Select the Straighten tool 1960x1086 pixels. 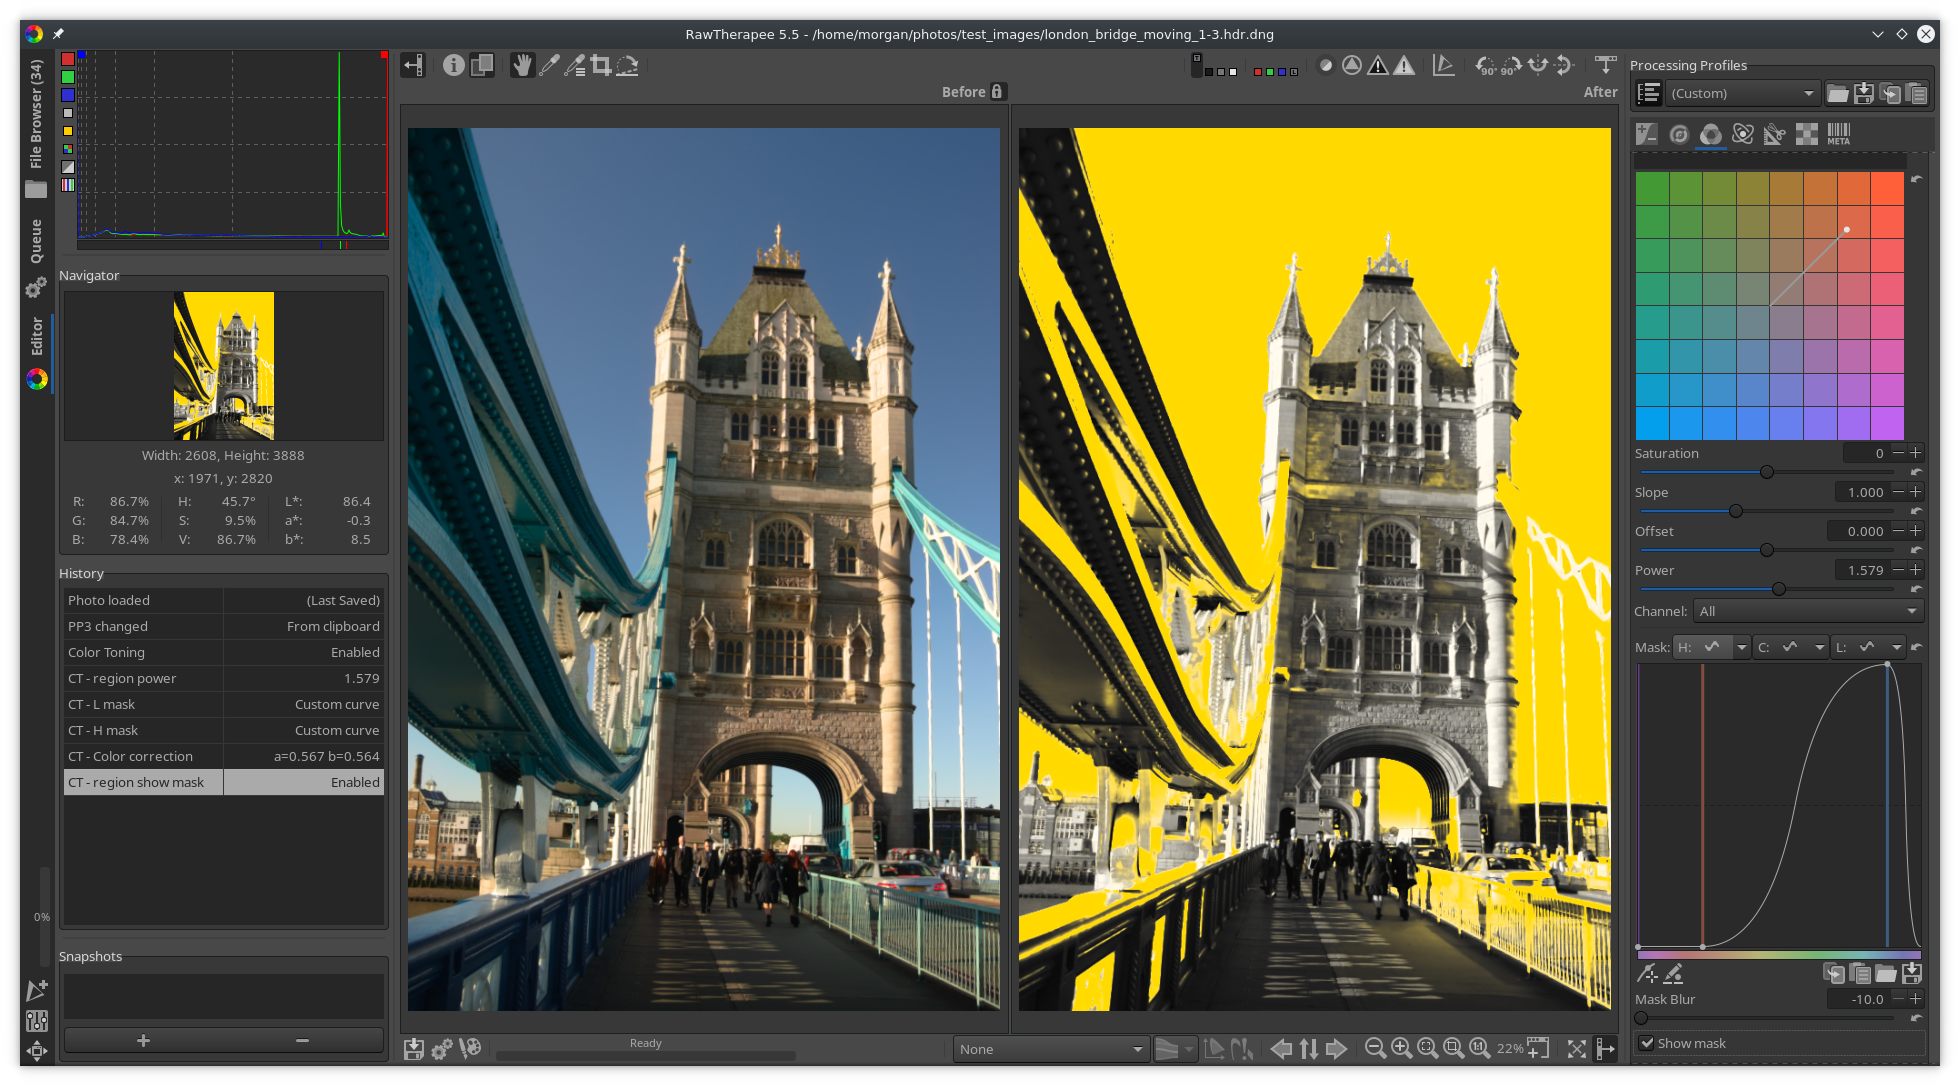tap(627, 66)
